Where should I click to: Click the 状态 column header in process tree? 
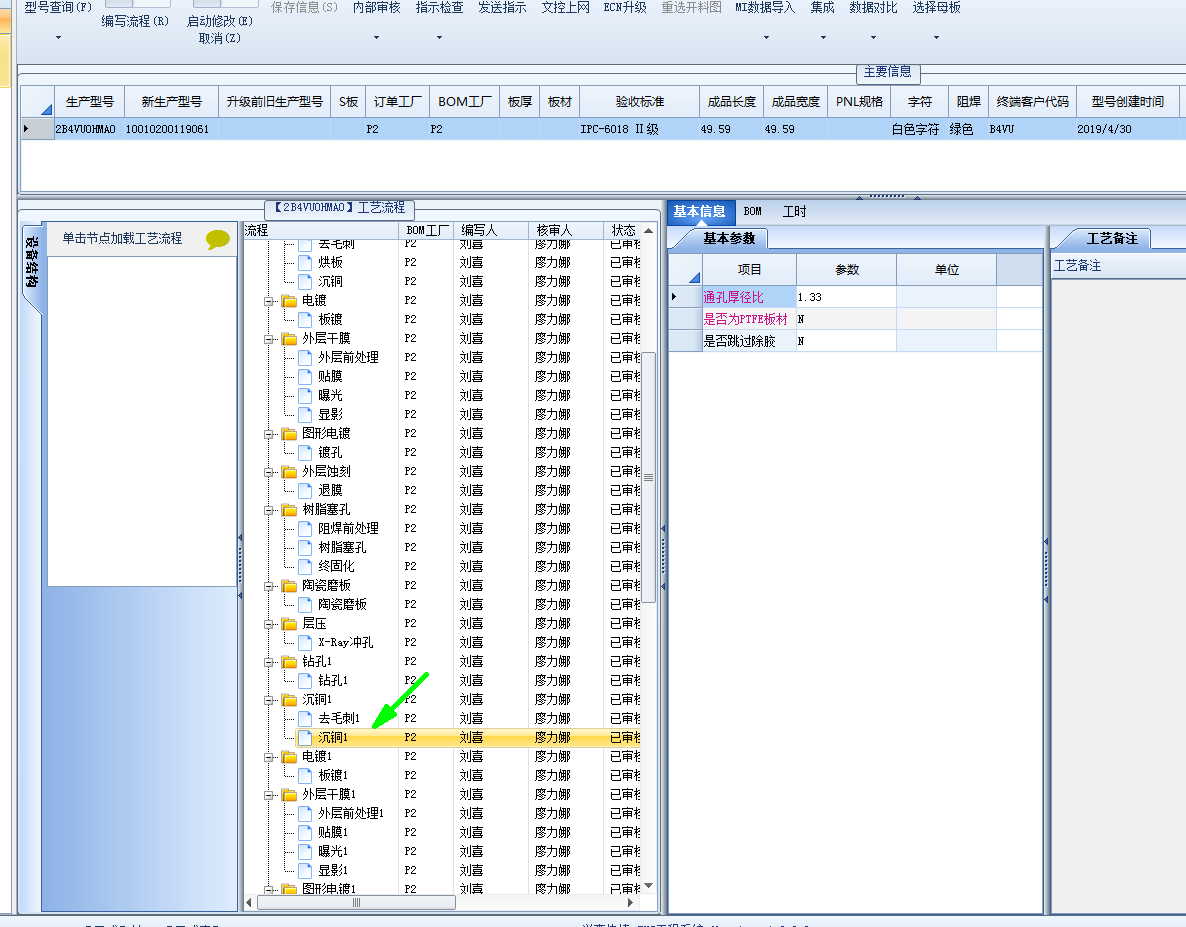click(x=623, y=230)
